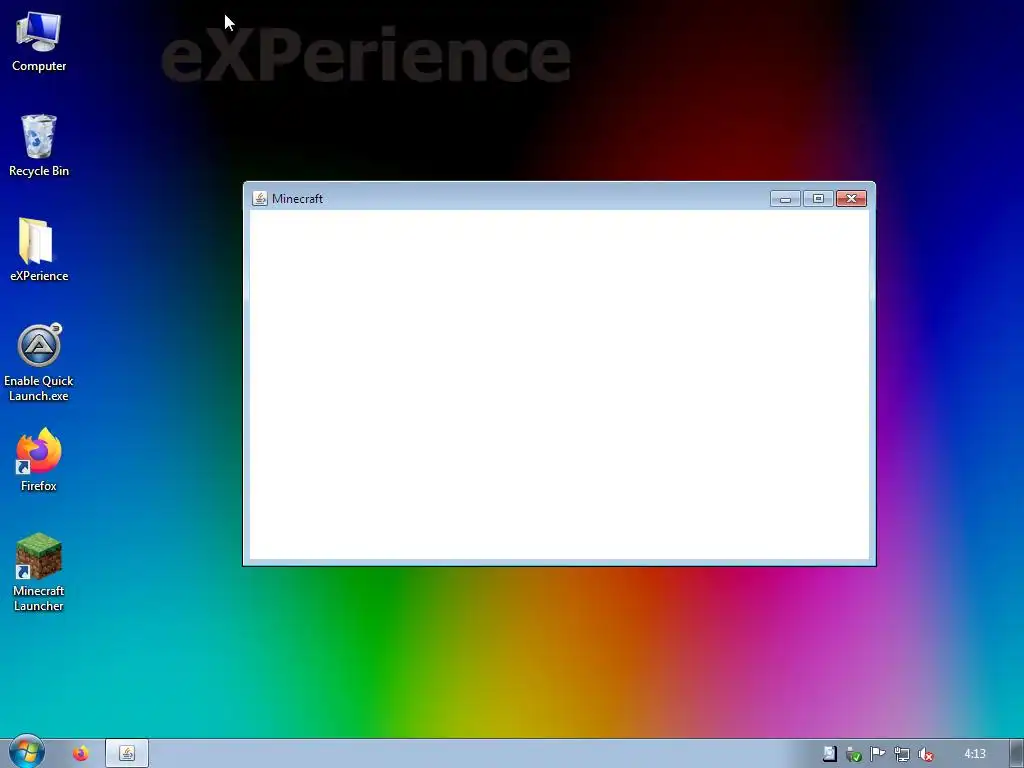1024x768 pixels.
Task: Close the Minecraft window
Action: pos(852,199)
